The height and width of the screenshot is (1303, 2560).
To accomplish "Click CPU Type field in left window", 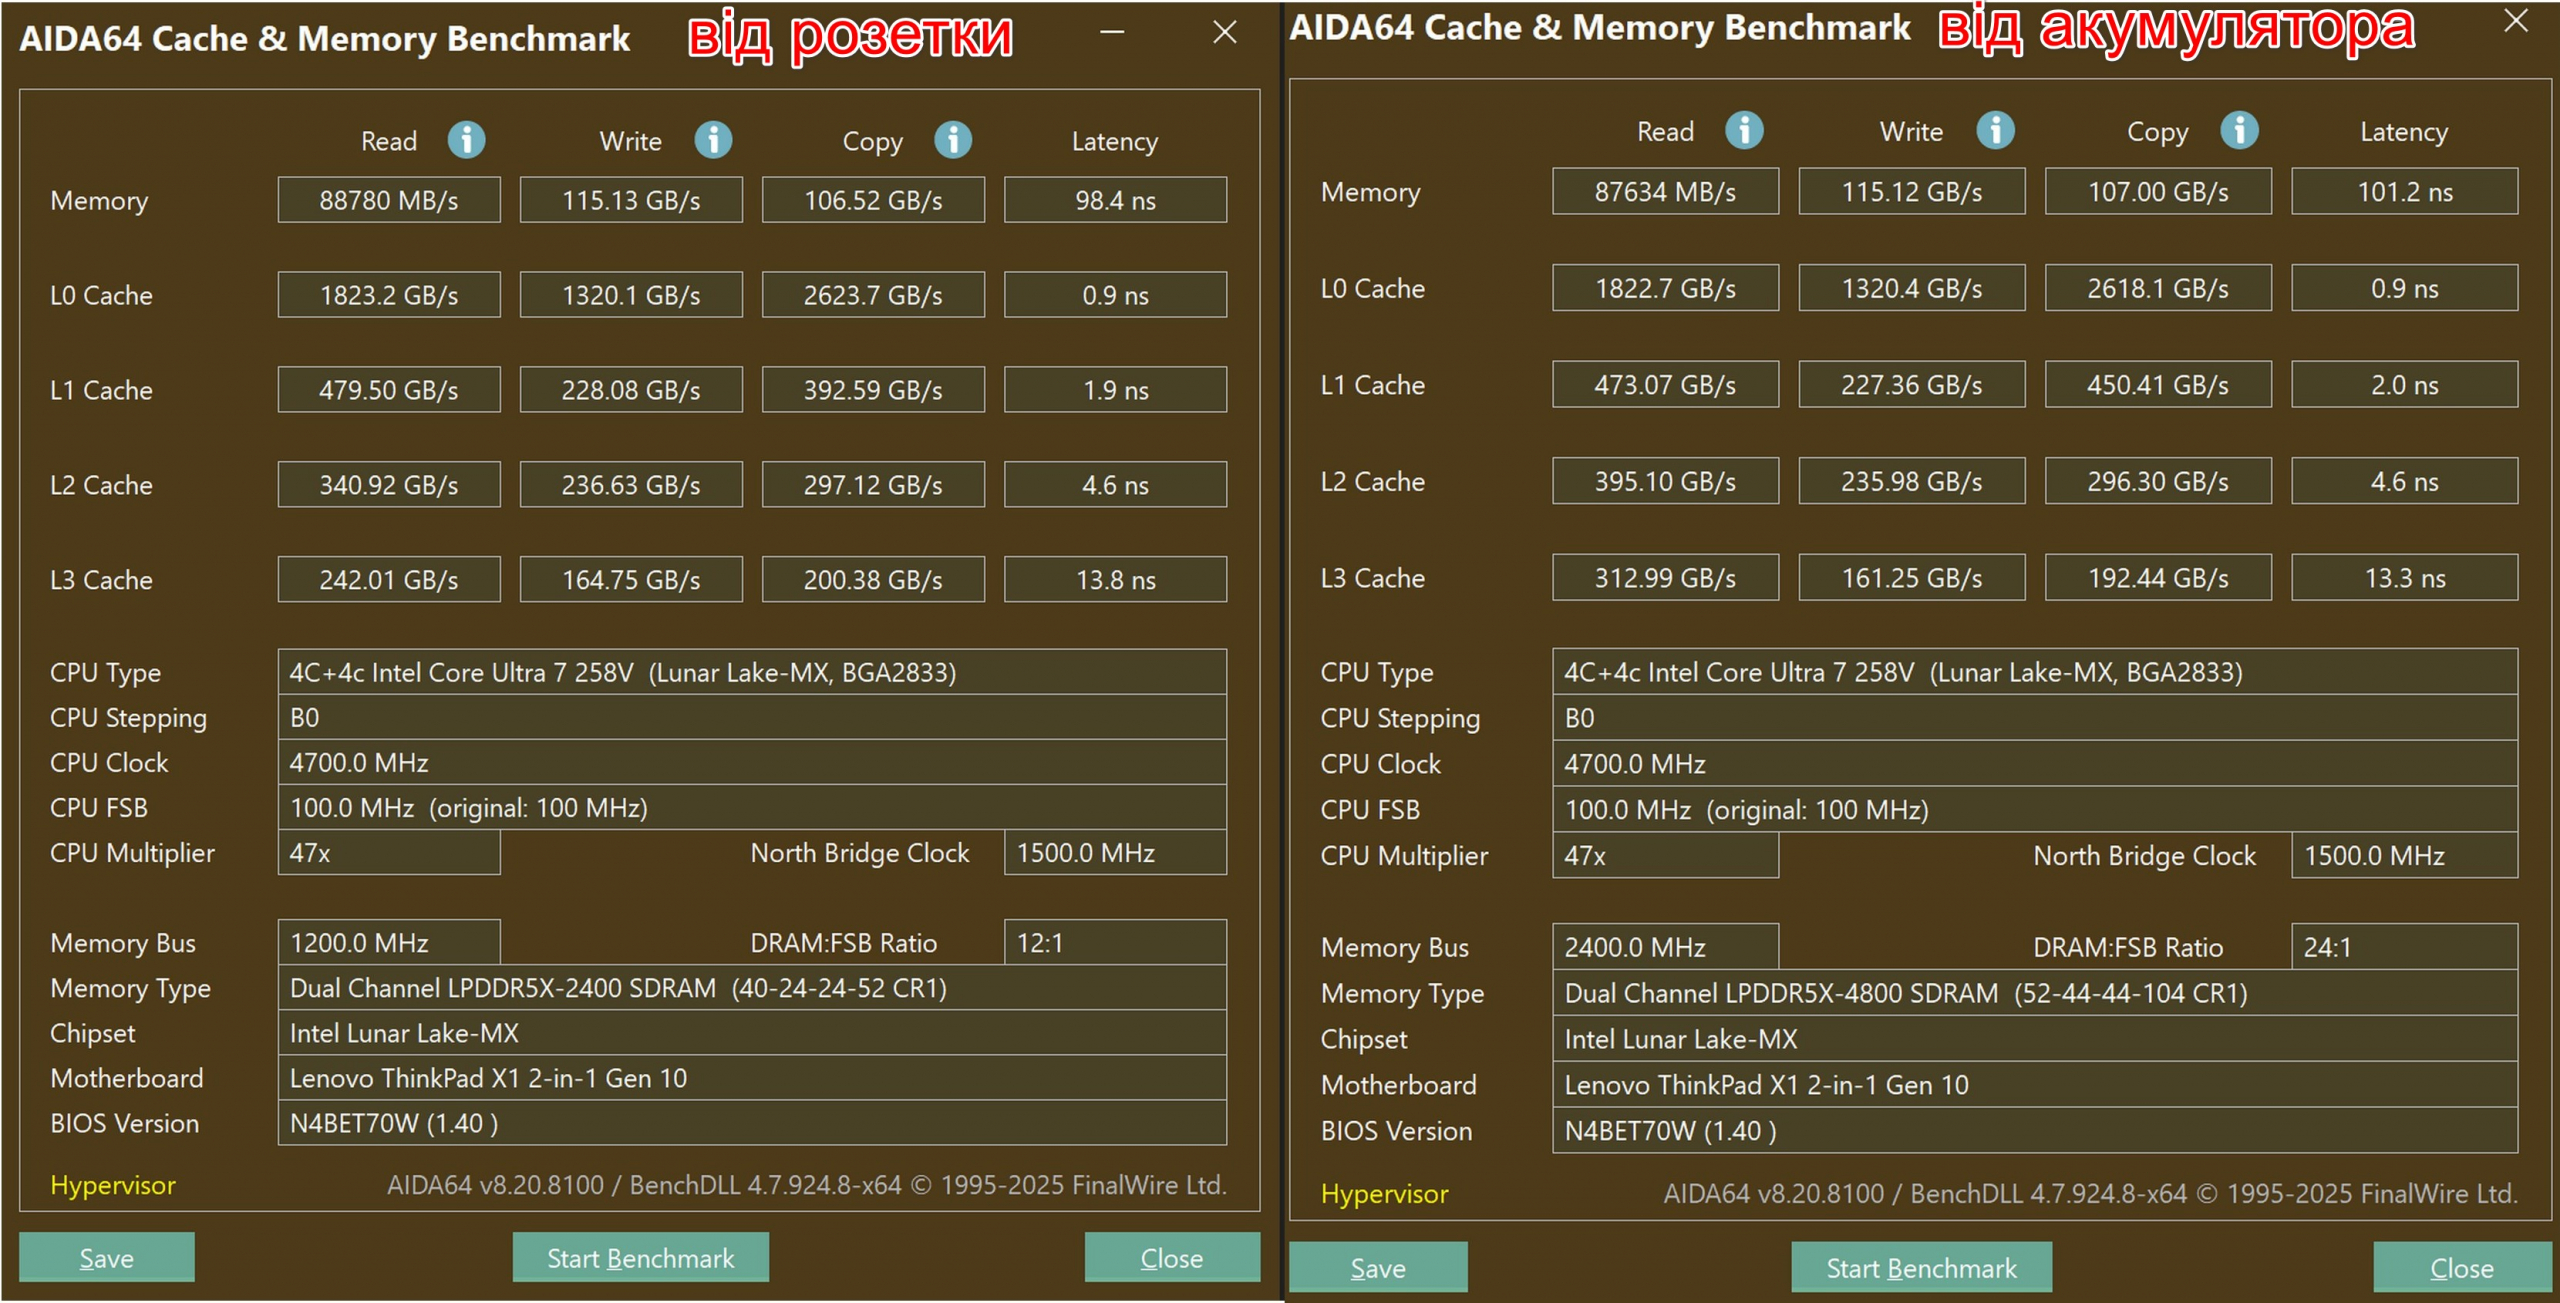I will (752, 672).
